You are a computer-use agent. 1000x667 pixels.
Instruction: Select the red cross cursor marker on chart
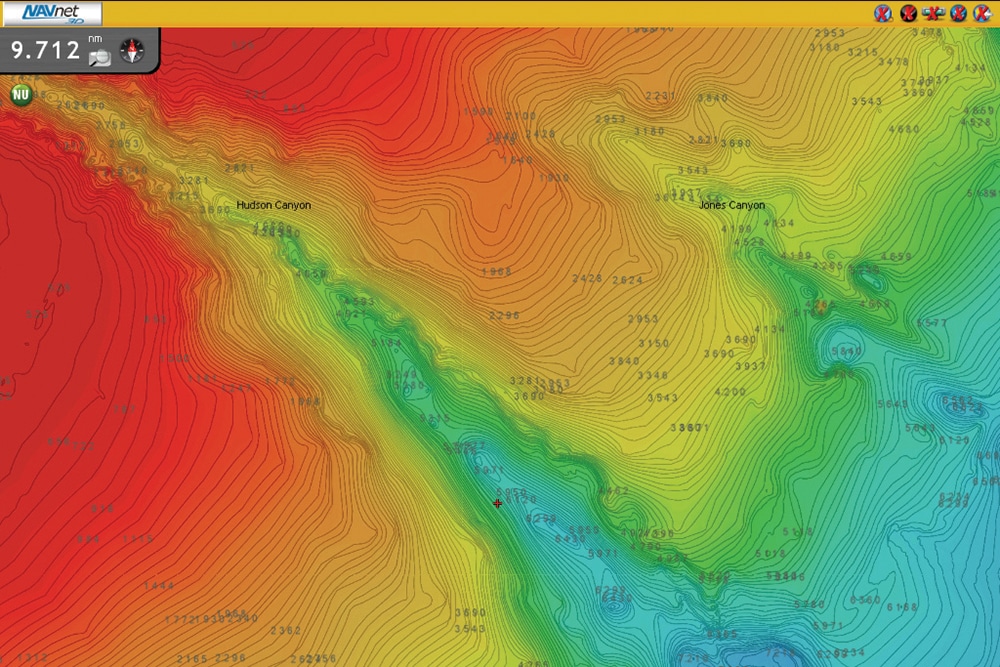(x=498, y=503)
